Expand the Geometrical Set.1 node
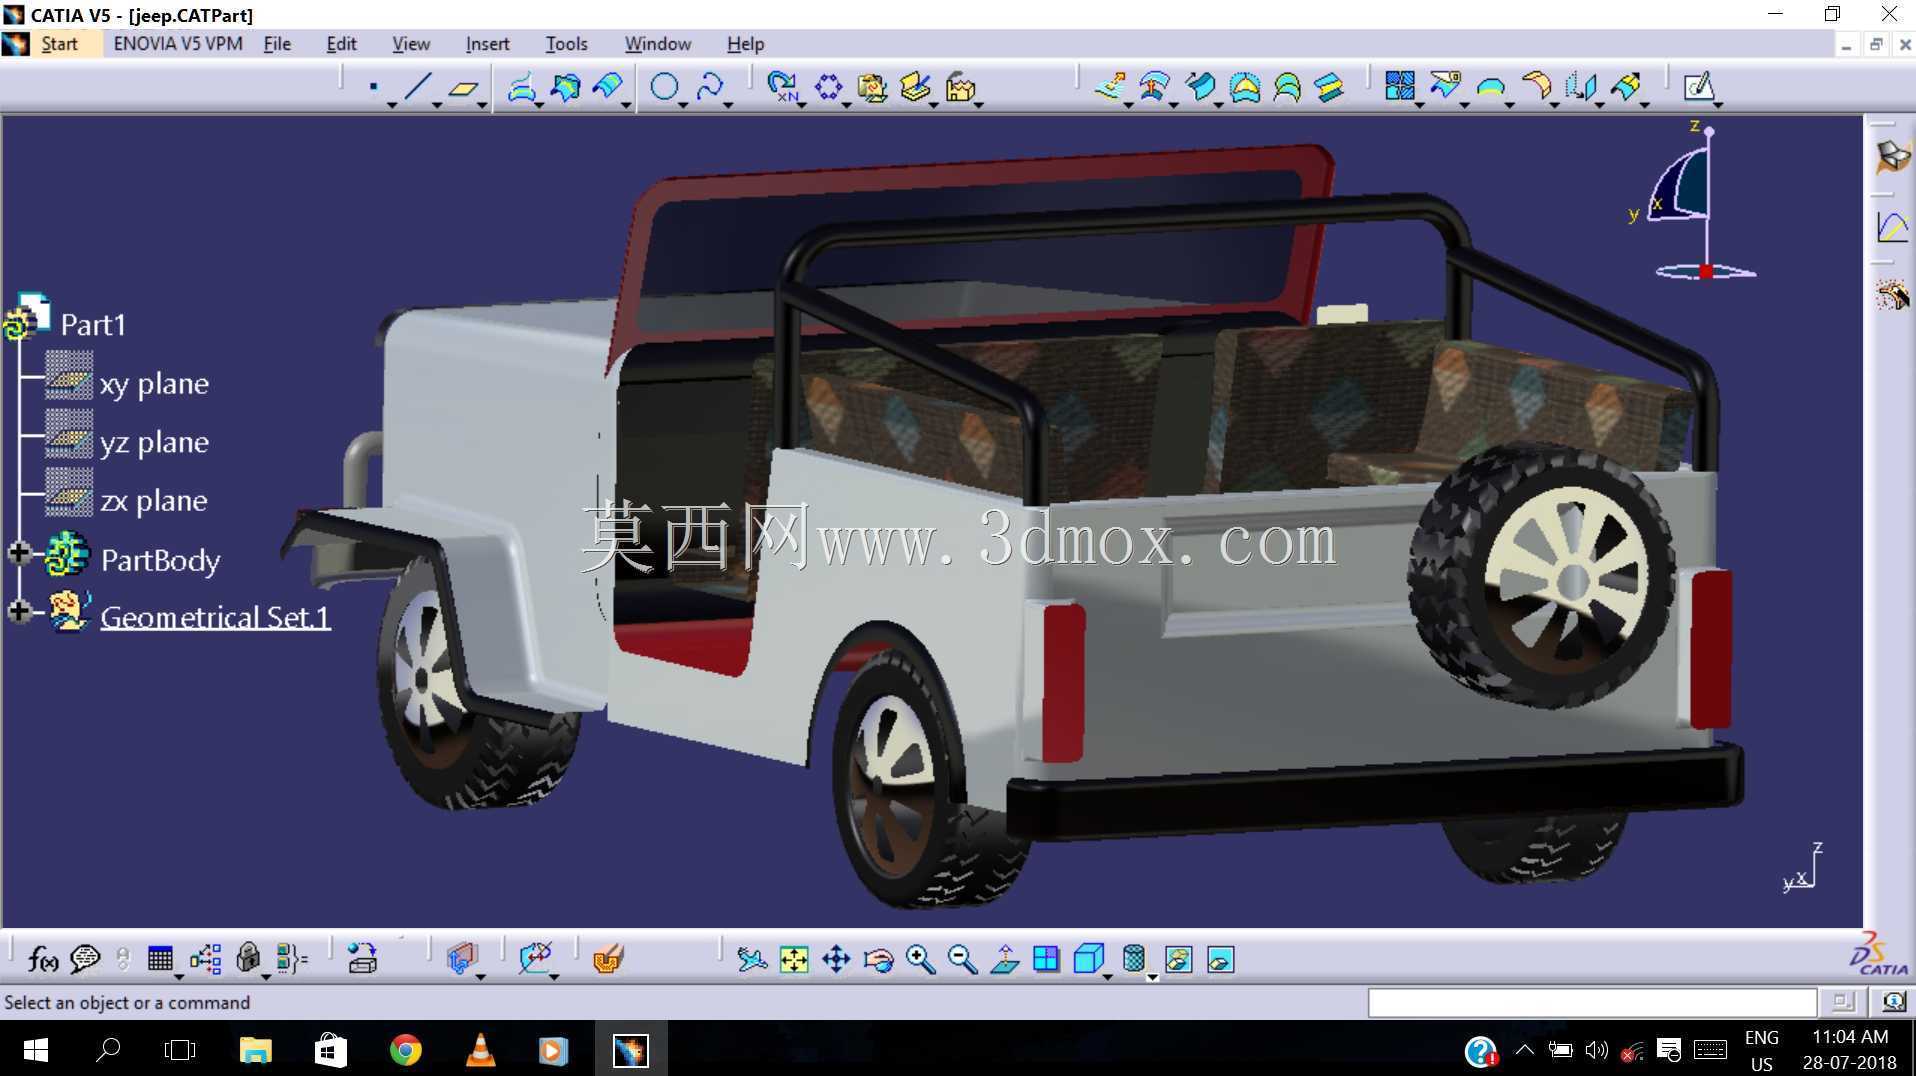Screen dimensions: 1916x1076 tap(19, 611)
